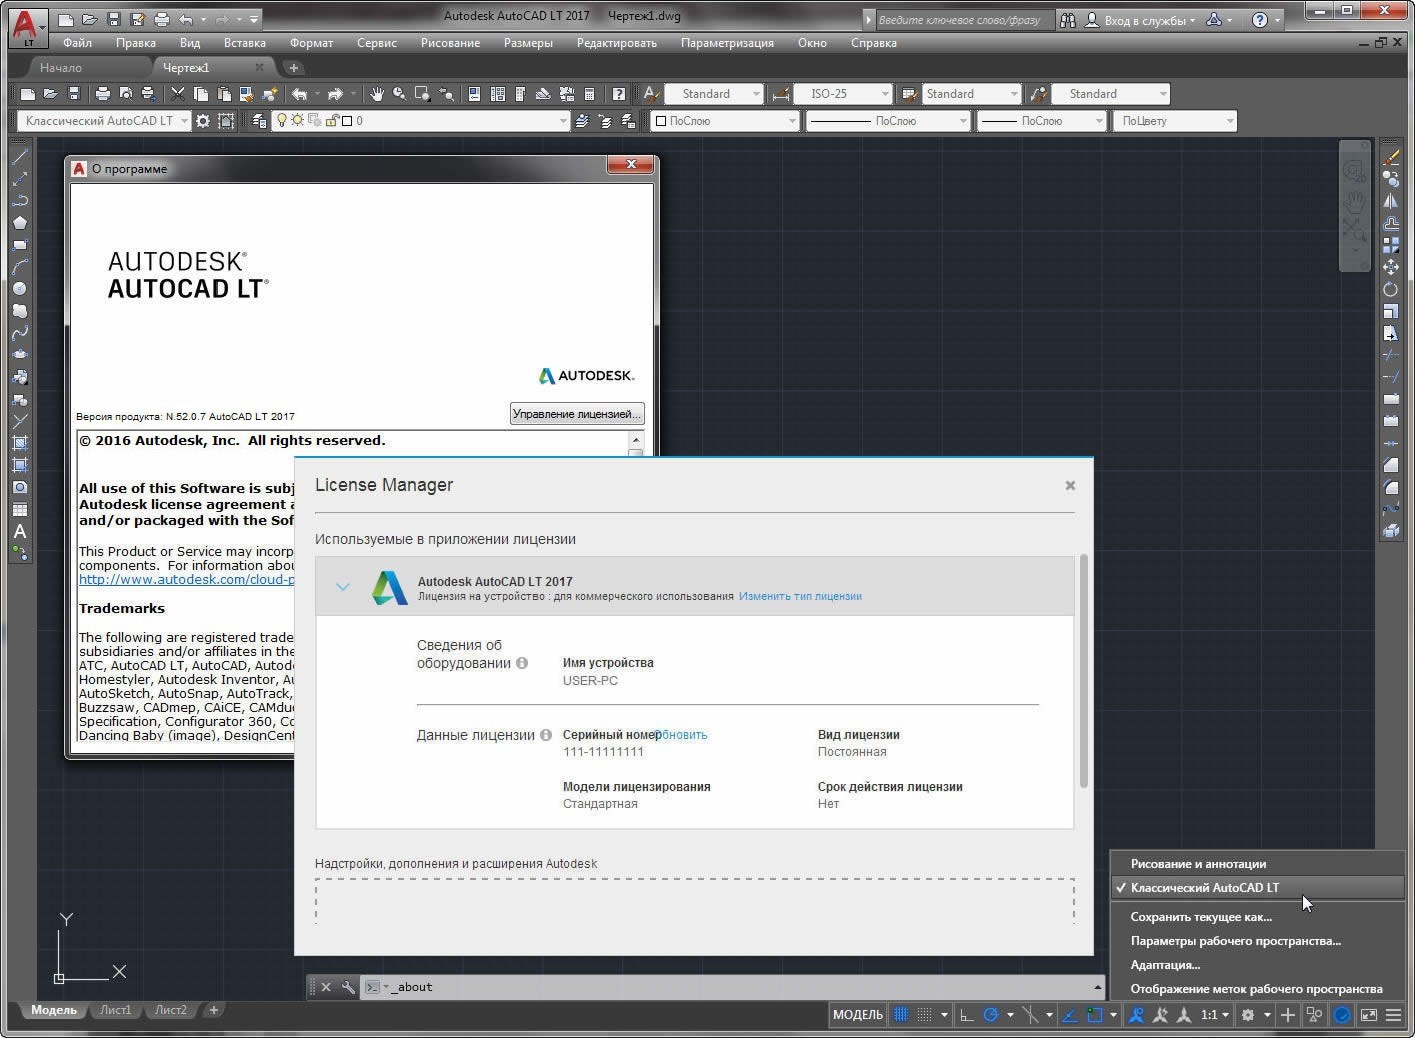Image resolution: width=1415 pixels, height=1038 pixels.
Task: Open the Рисование menu
Action: 450,43
